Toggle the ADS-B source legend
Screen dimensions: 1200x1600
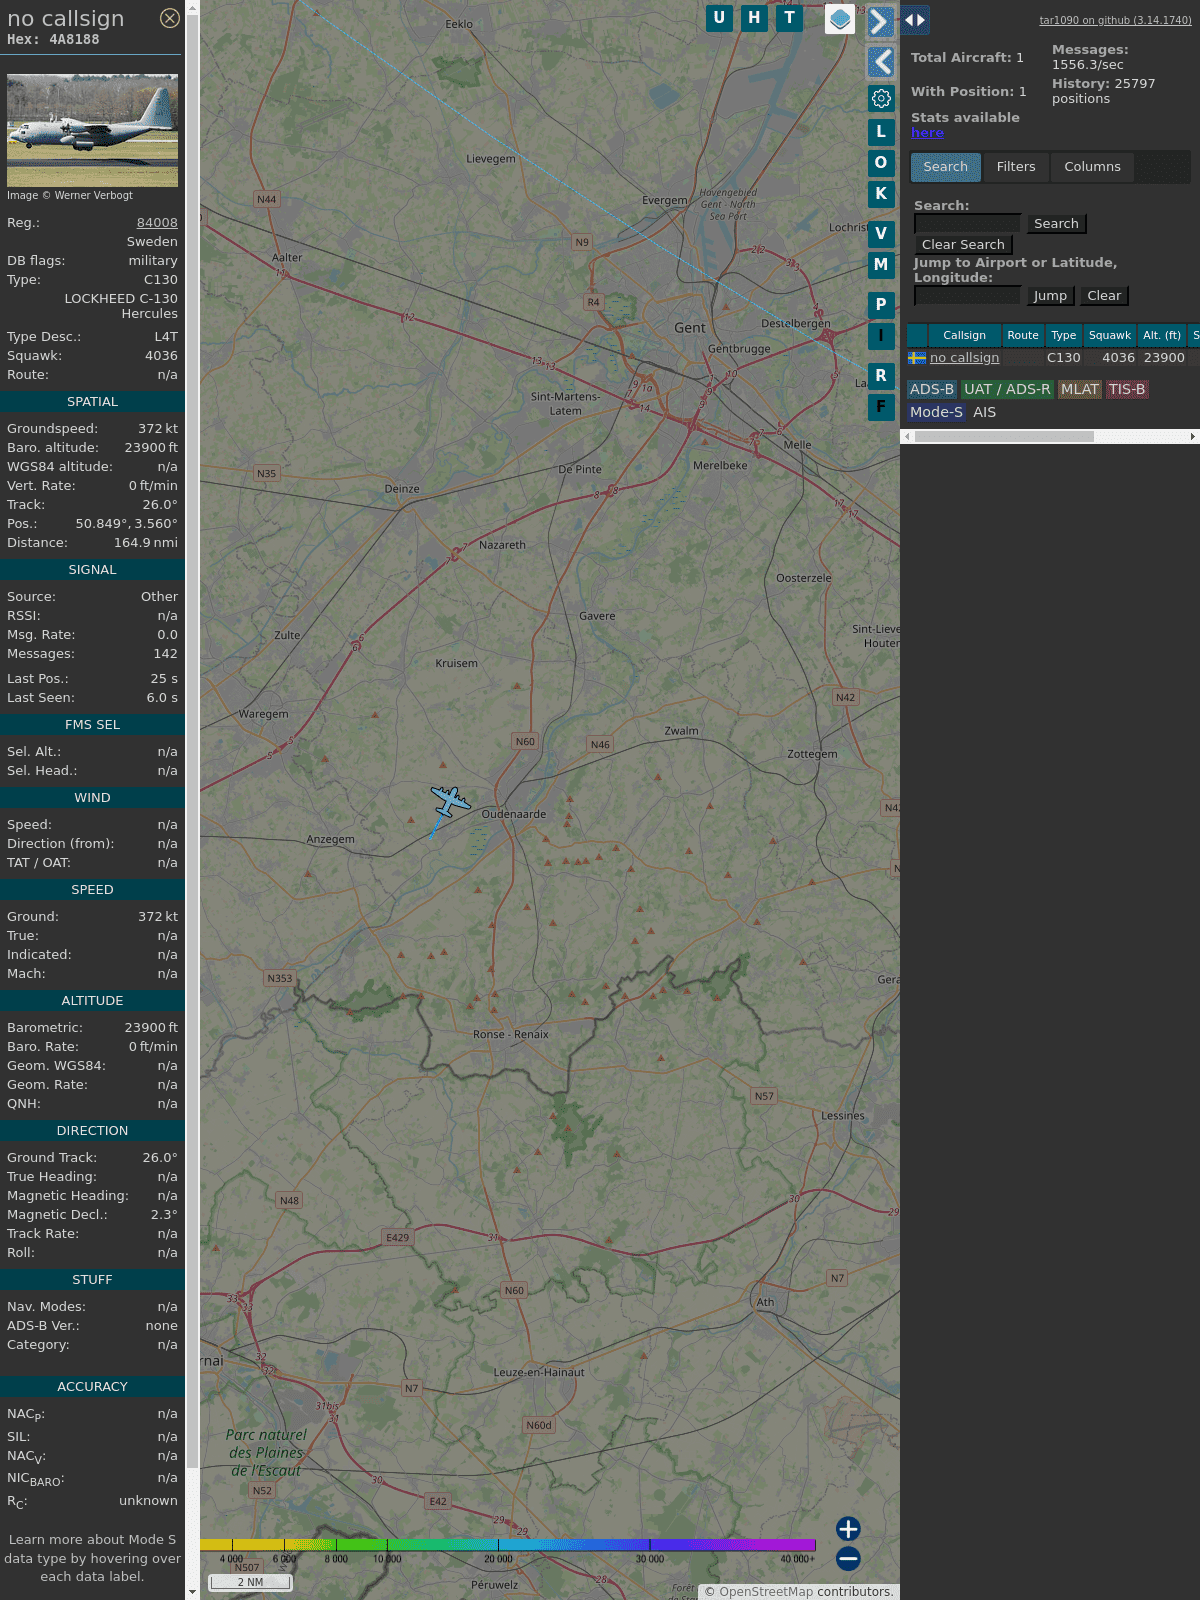pyautogui.click(x=932, y=390)
